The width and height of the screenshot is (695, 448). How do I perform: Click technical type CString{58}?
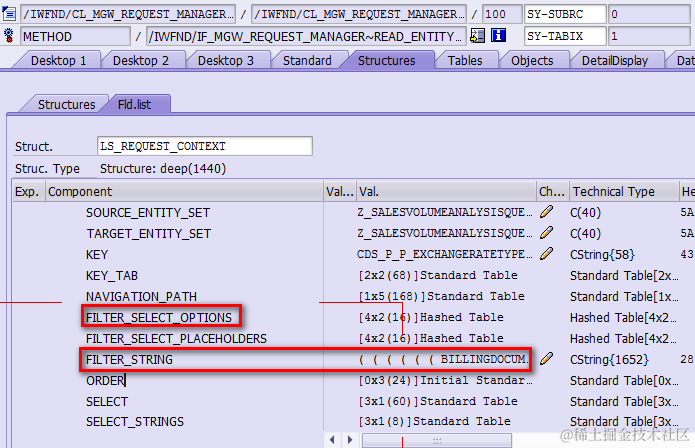click(x=602, y=255)
